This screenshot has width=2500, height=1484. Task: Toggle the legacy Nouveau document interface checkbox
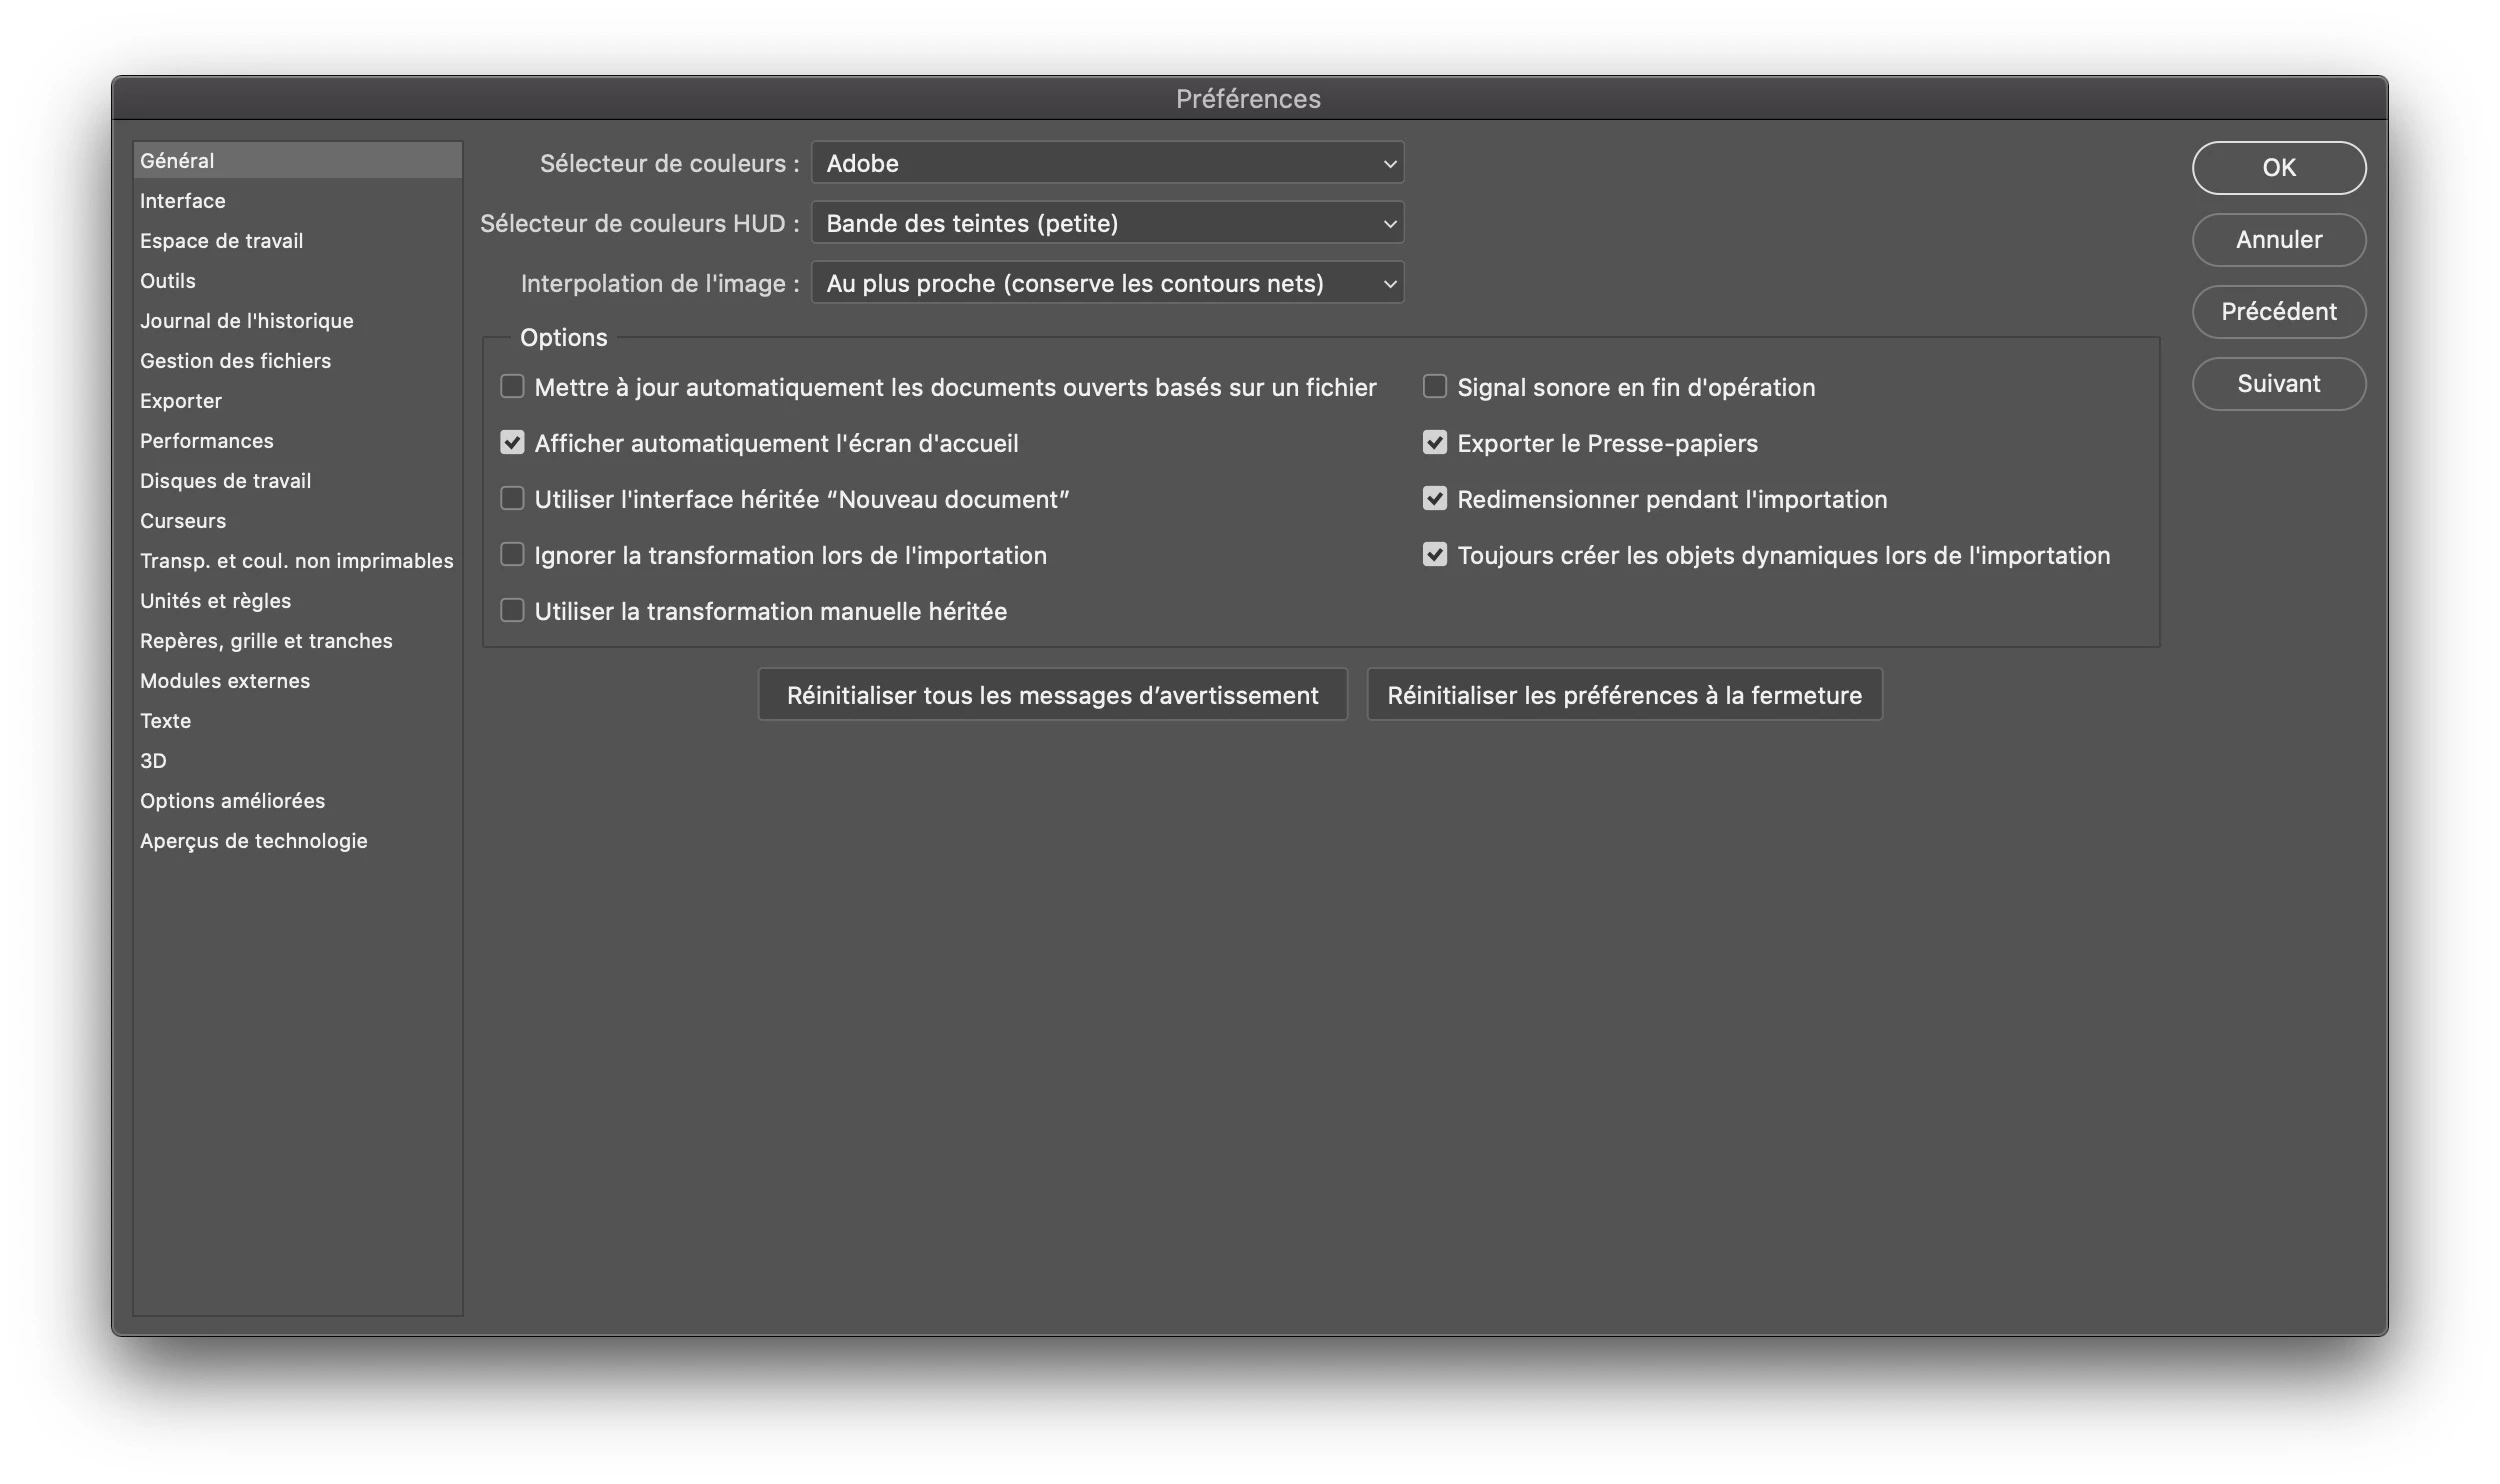click(512, 499)
